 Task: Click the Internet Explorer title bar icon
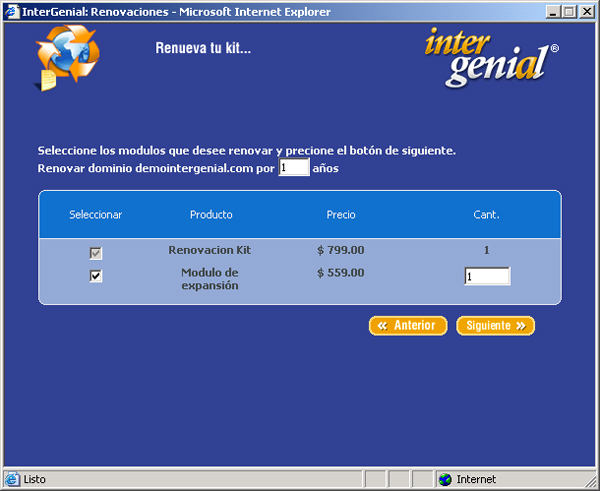tap(12, 11)
